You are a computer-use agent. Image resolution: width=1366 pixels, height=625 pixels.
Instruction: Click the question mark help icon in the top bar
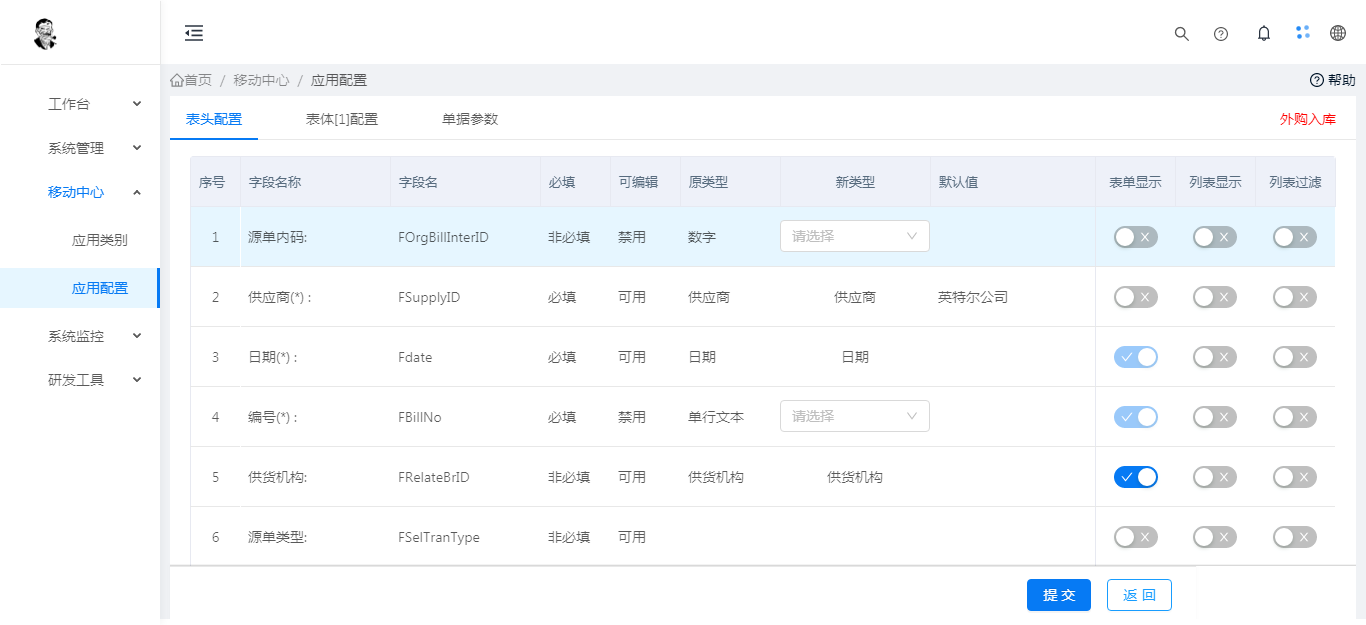1220,33
